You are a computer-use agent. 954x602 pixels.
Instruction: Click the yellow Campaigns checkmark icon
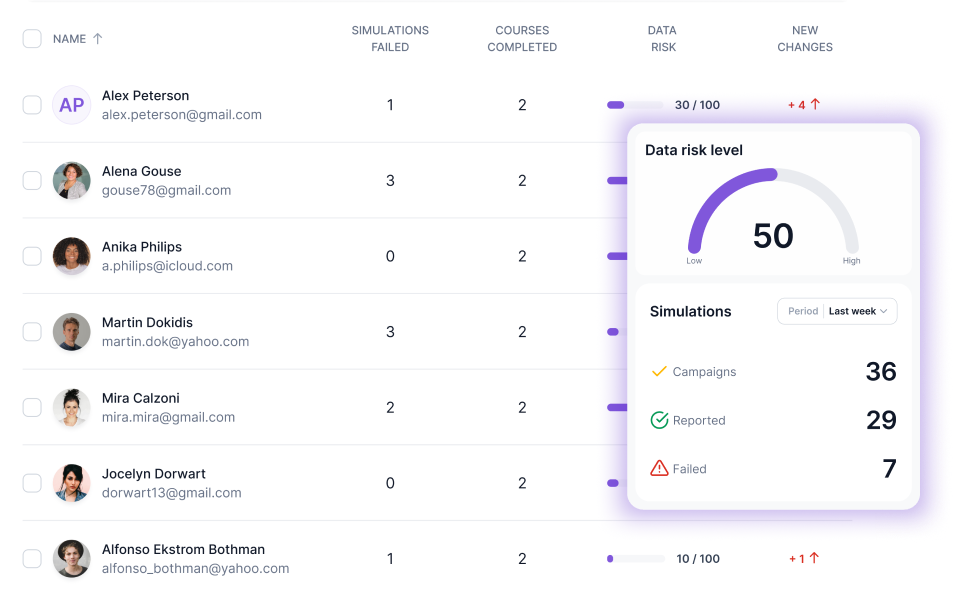coord(659,372)
